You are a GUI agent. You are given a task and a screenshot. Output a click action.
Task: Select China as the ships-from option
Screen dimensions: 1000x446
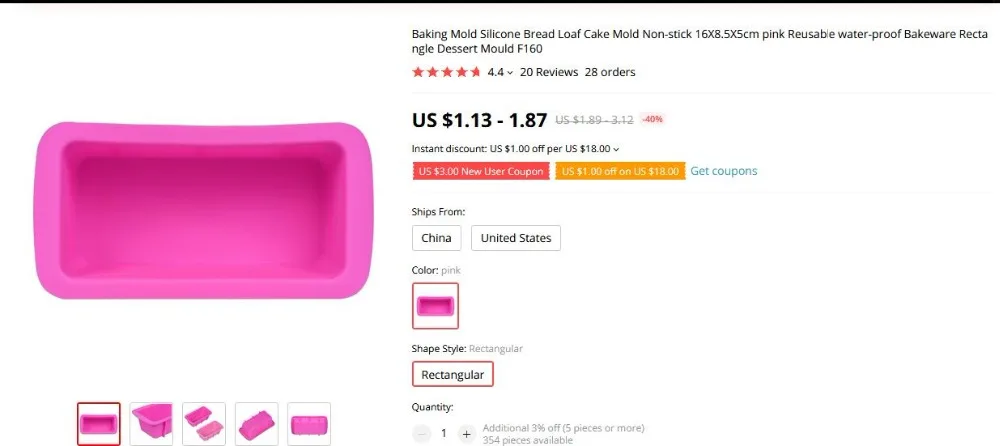tap(436, 238)
